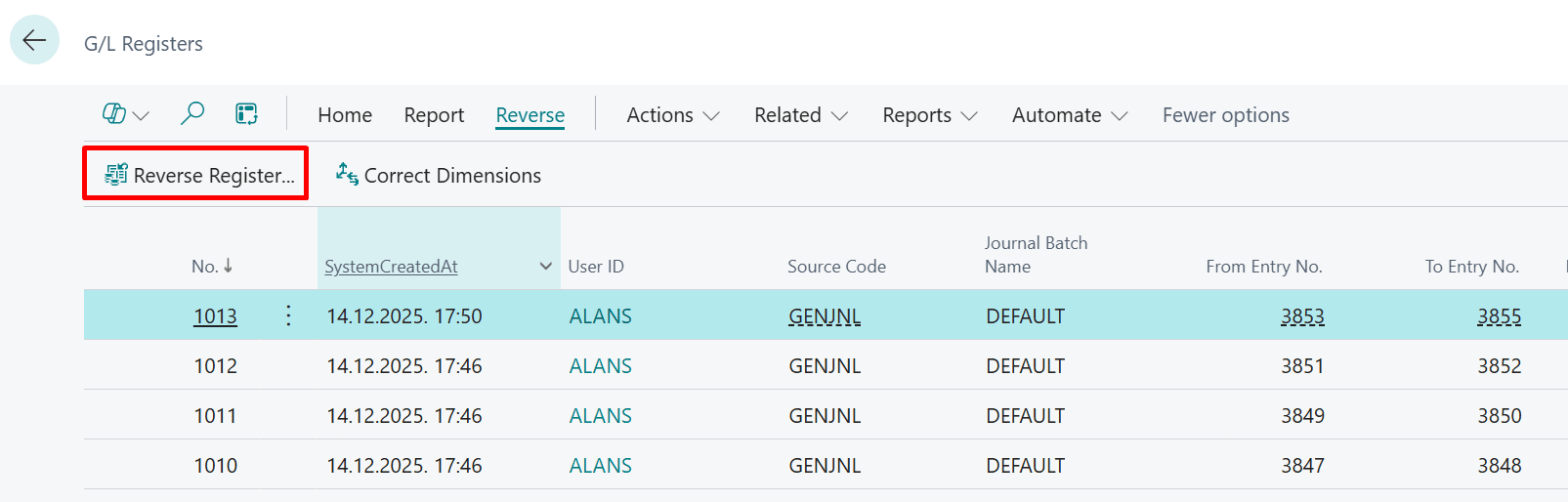The image size is (1568, 502).
Task: Click the Reverse Register action
Action: (x=200, y=175)
